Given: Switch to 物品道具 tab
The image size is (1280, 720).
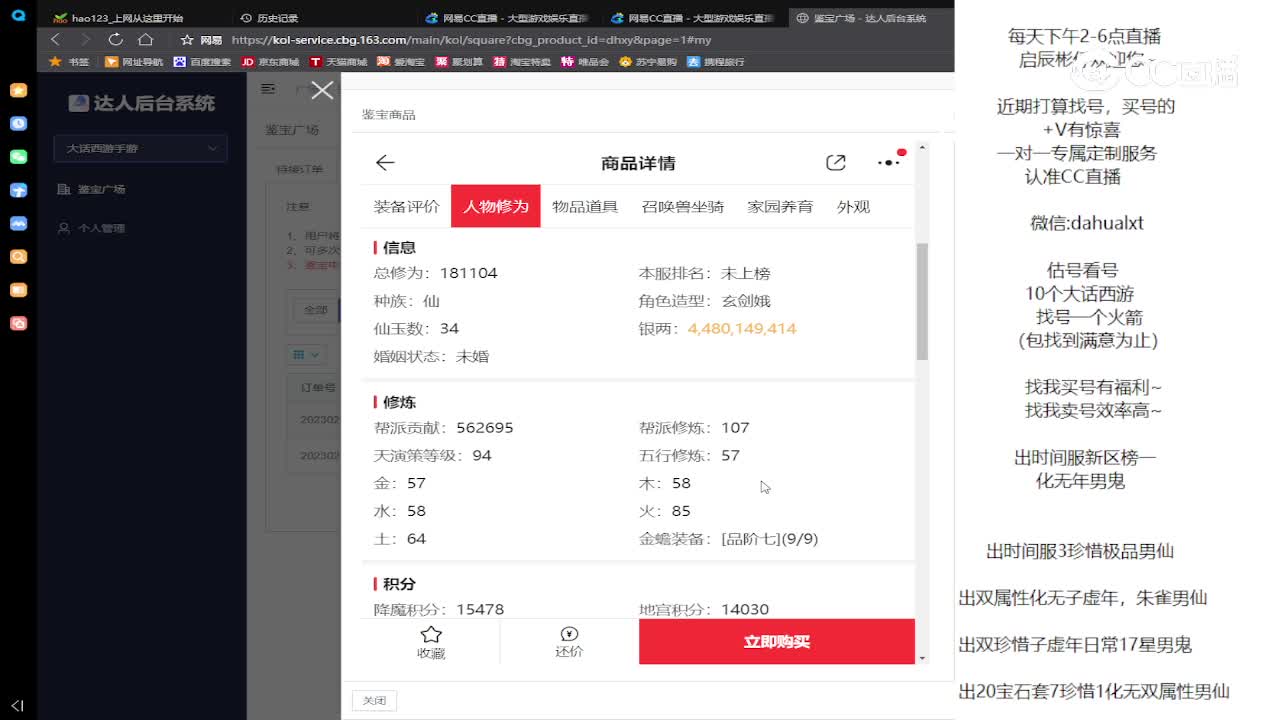Looking at the screenshot, I should coord(585,207).
